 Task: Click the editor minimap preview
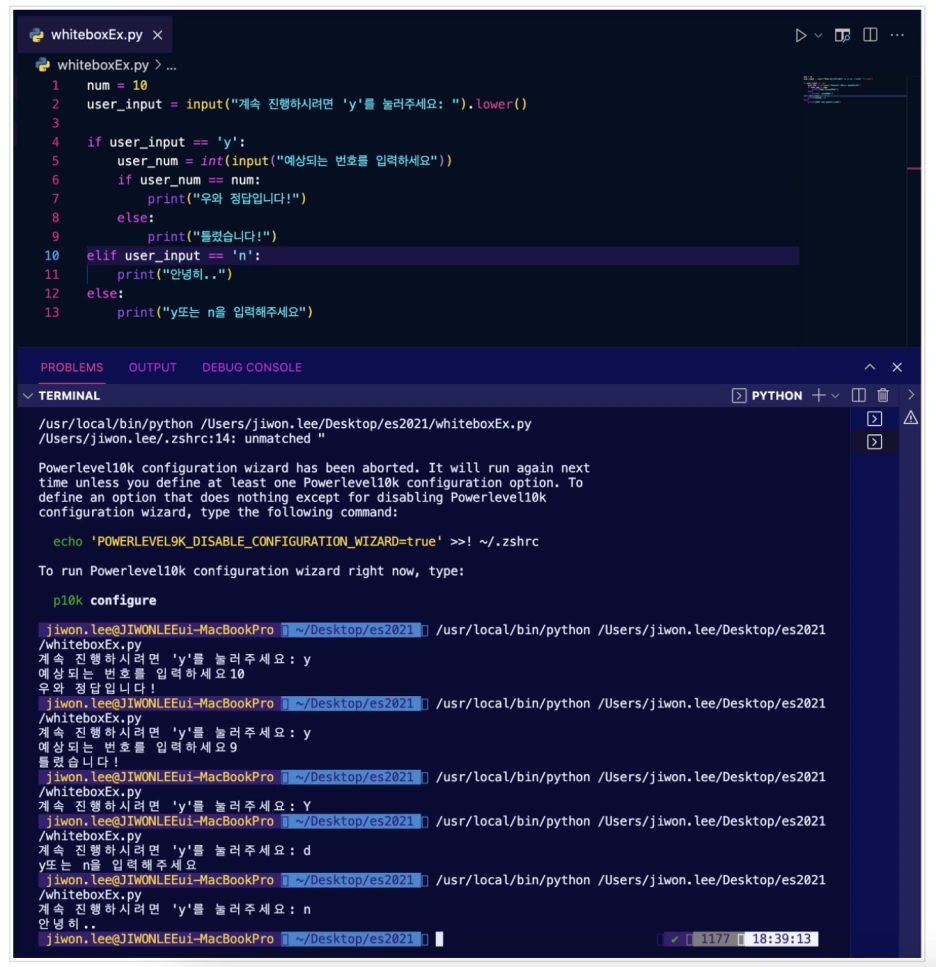[854, 89]
